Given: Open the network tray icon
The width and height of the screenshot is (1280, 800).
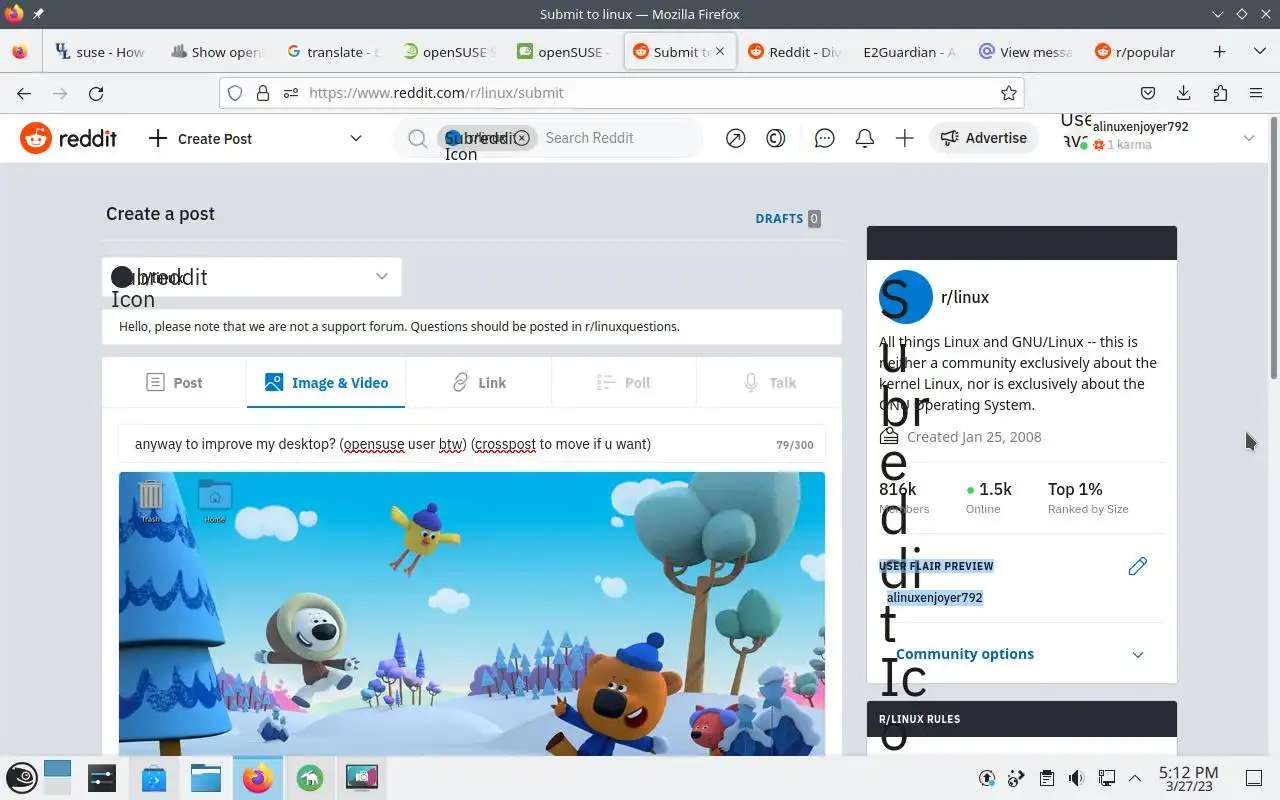Looking at the screenshot, I should [1106, 778].
